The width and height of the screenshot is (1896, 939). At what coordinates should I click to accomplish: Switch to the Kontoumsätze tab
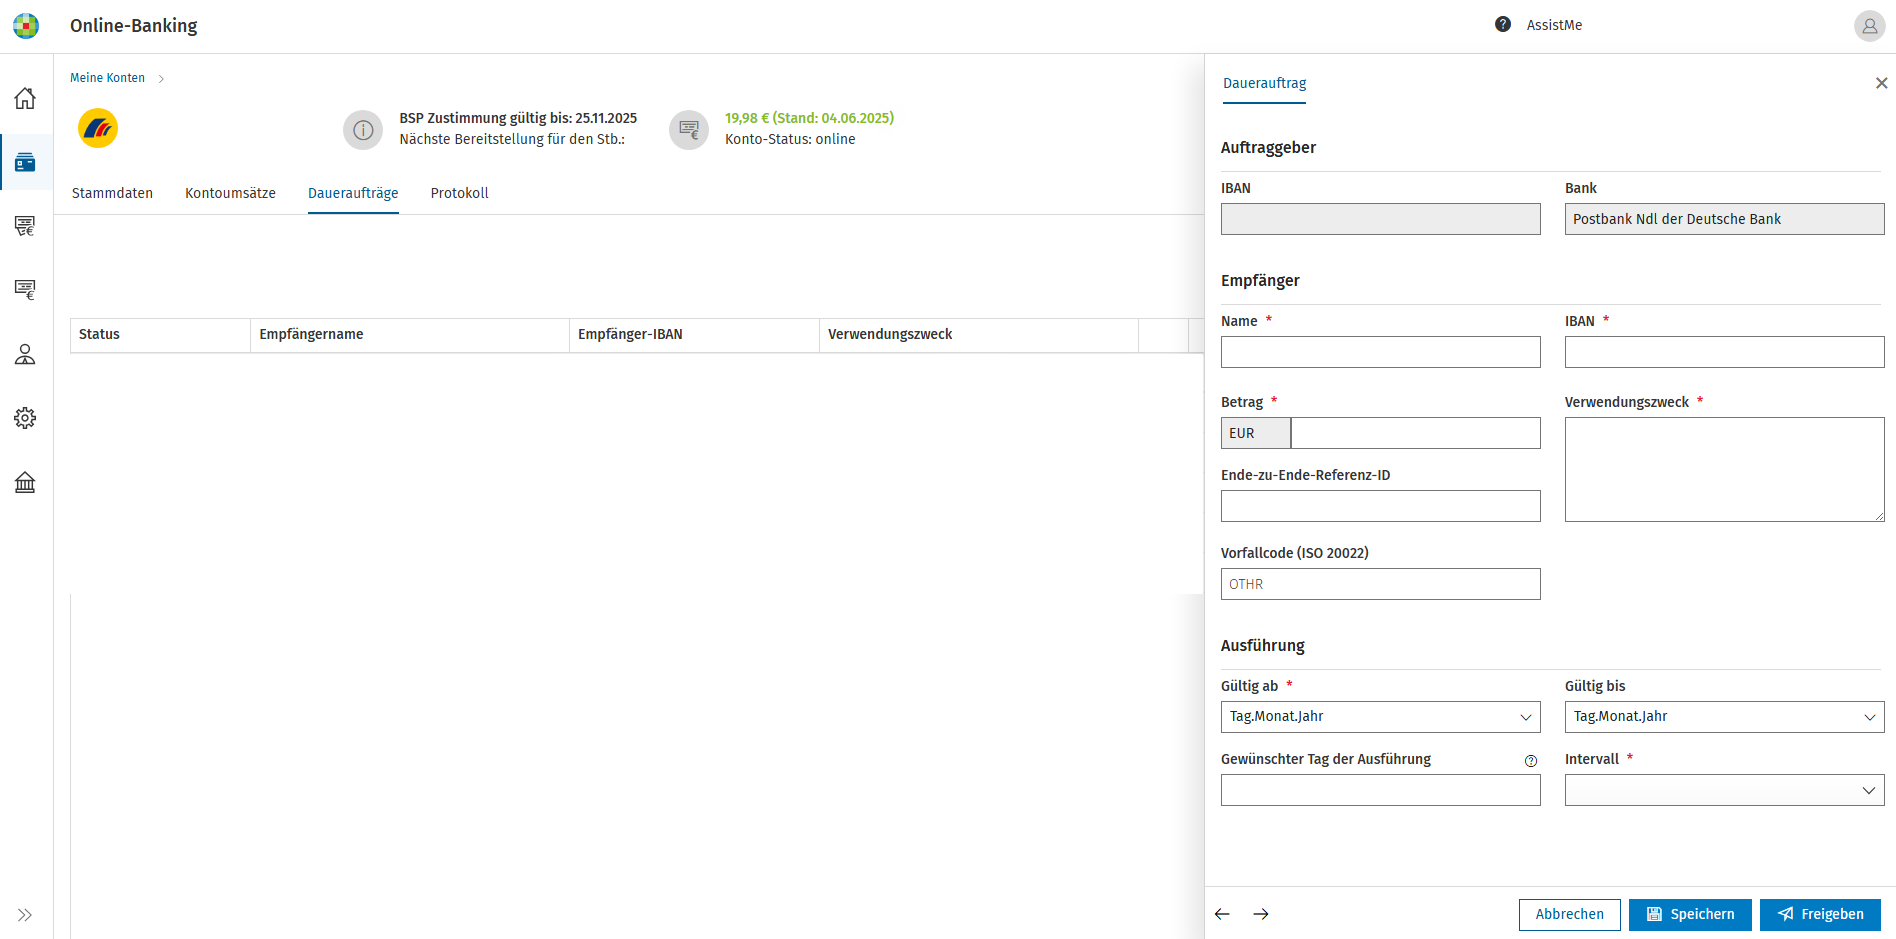tap(230, 193)
